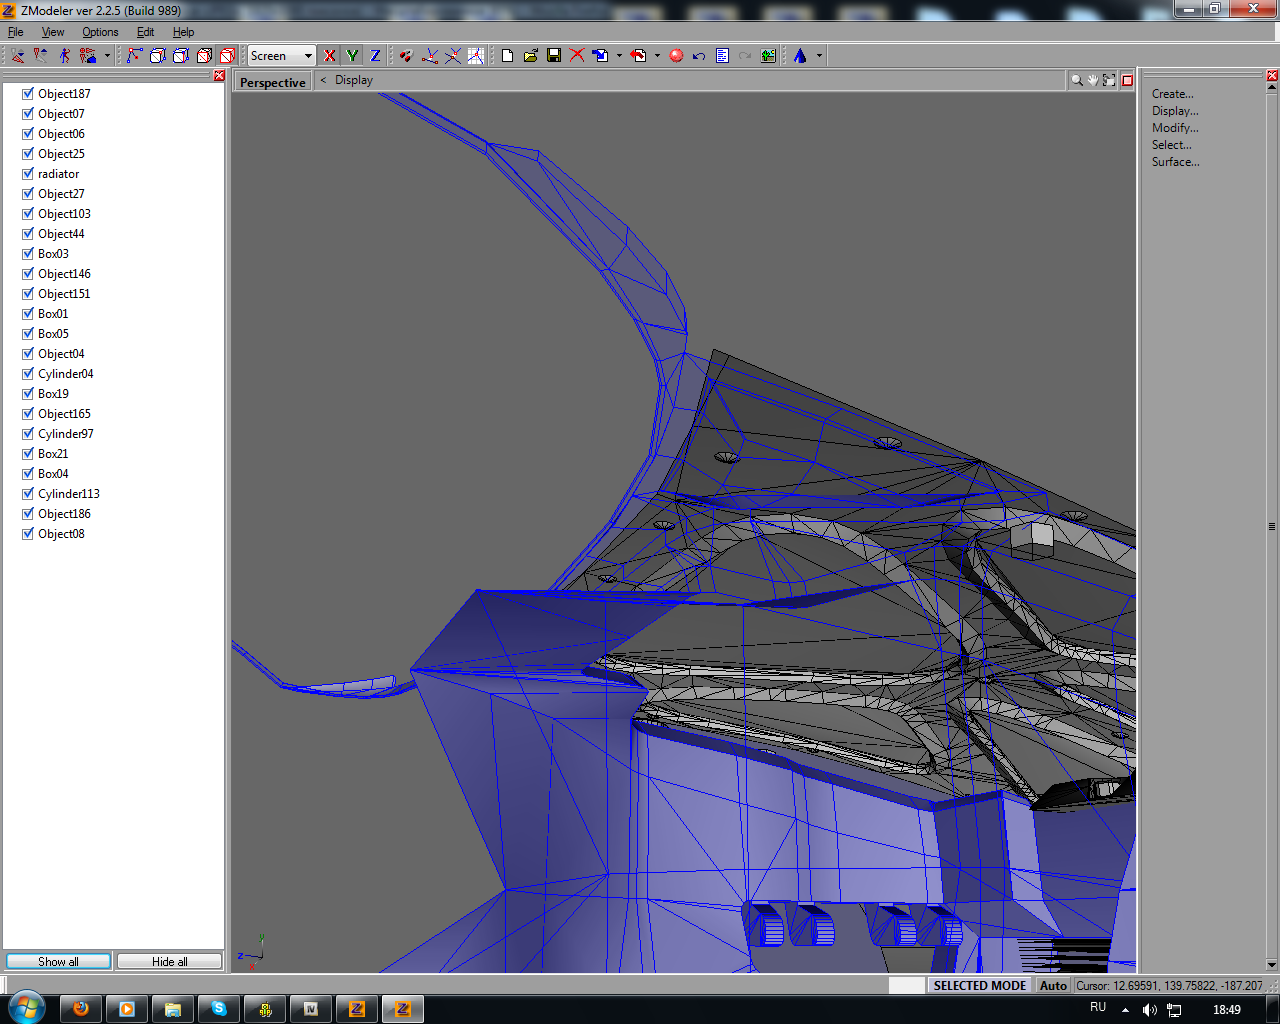
Task: Click the Z axis lock button
Action: click(x=375, y=56)
